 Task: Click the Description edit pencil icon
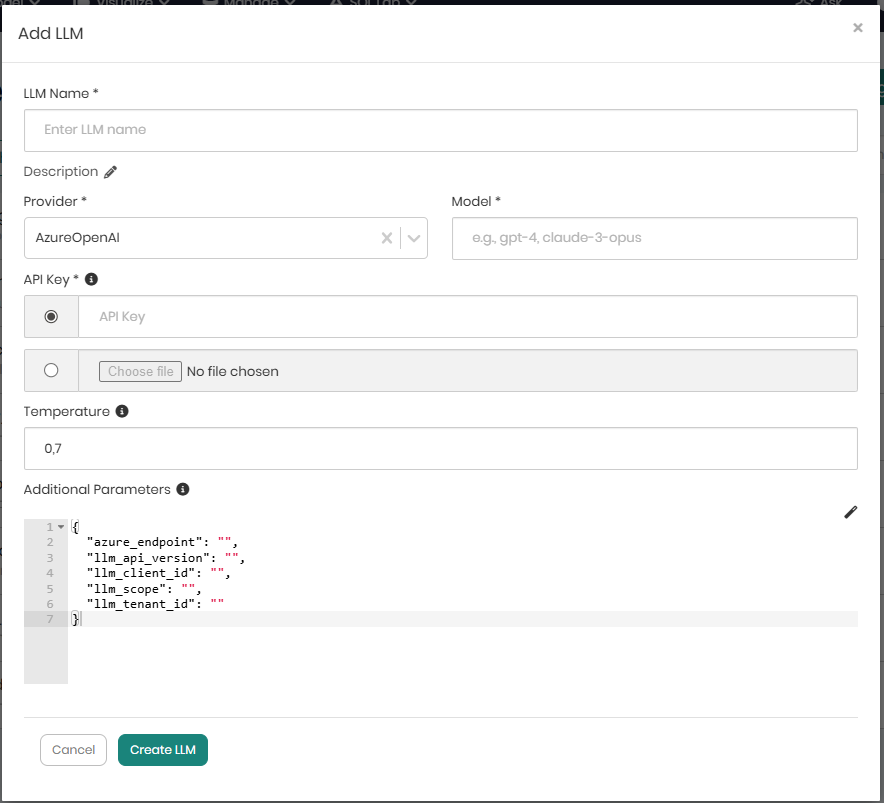point(110,171)
